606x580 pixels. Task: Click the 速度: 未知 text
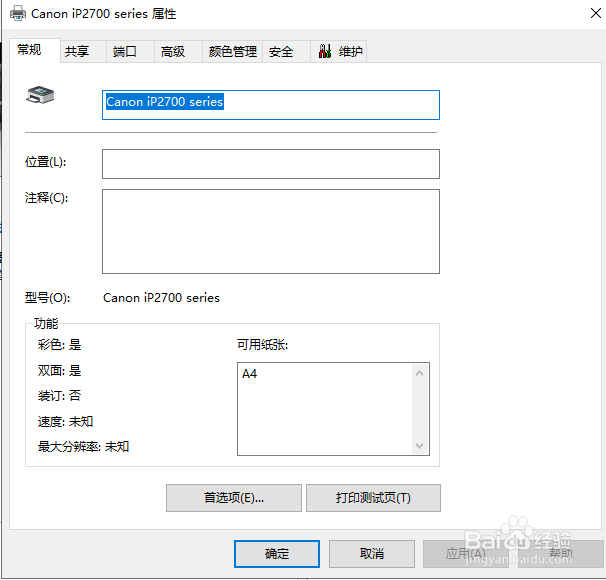(x=65, y=422)
